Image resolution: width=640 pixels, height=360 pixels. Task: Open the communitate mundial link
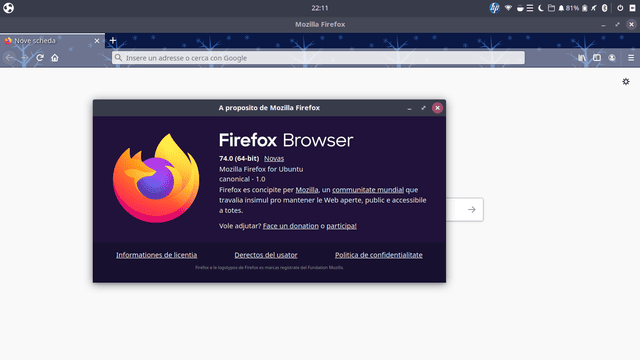(368, 190)
